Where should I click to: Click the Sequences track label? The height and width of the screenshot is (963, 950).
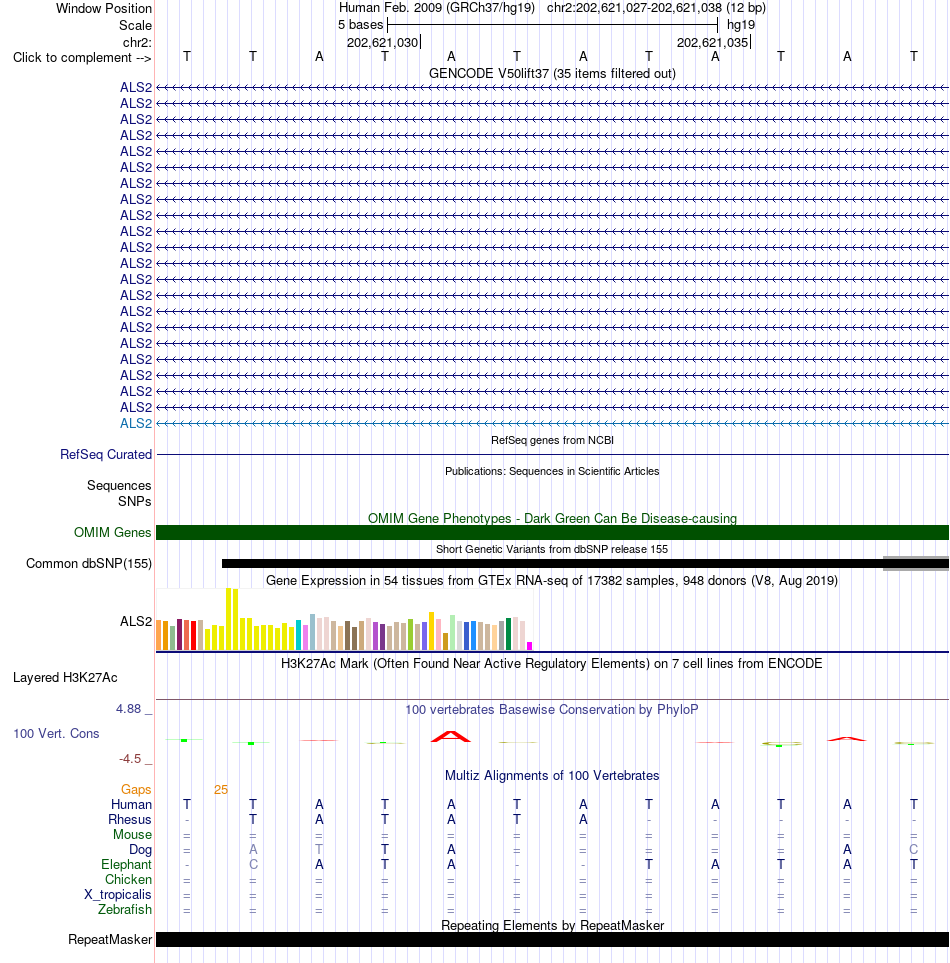(119, 485)
